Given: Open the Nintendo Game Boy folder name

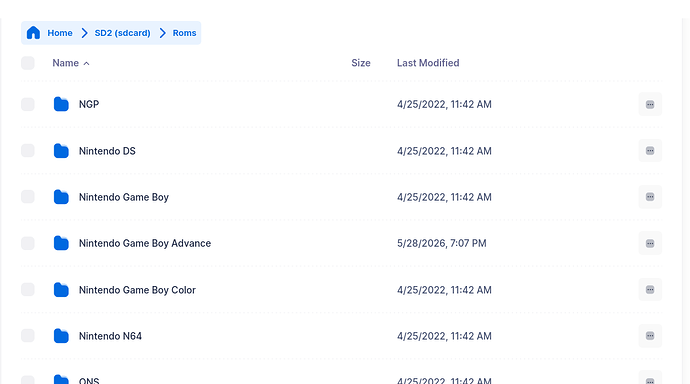Looking at the screenshot, I should click(x=124, y=197).
